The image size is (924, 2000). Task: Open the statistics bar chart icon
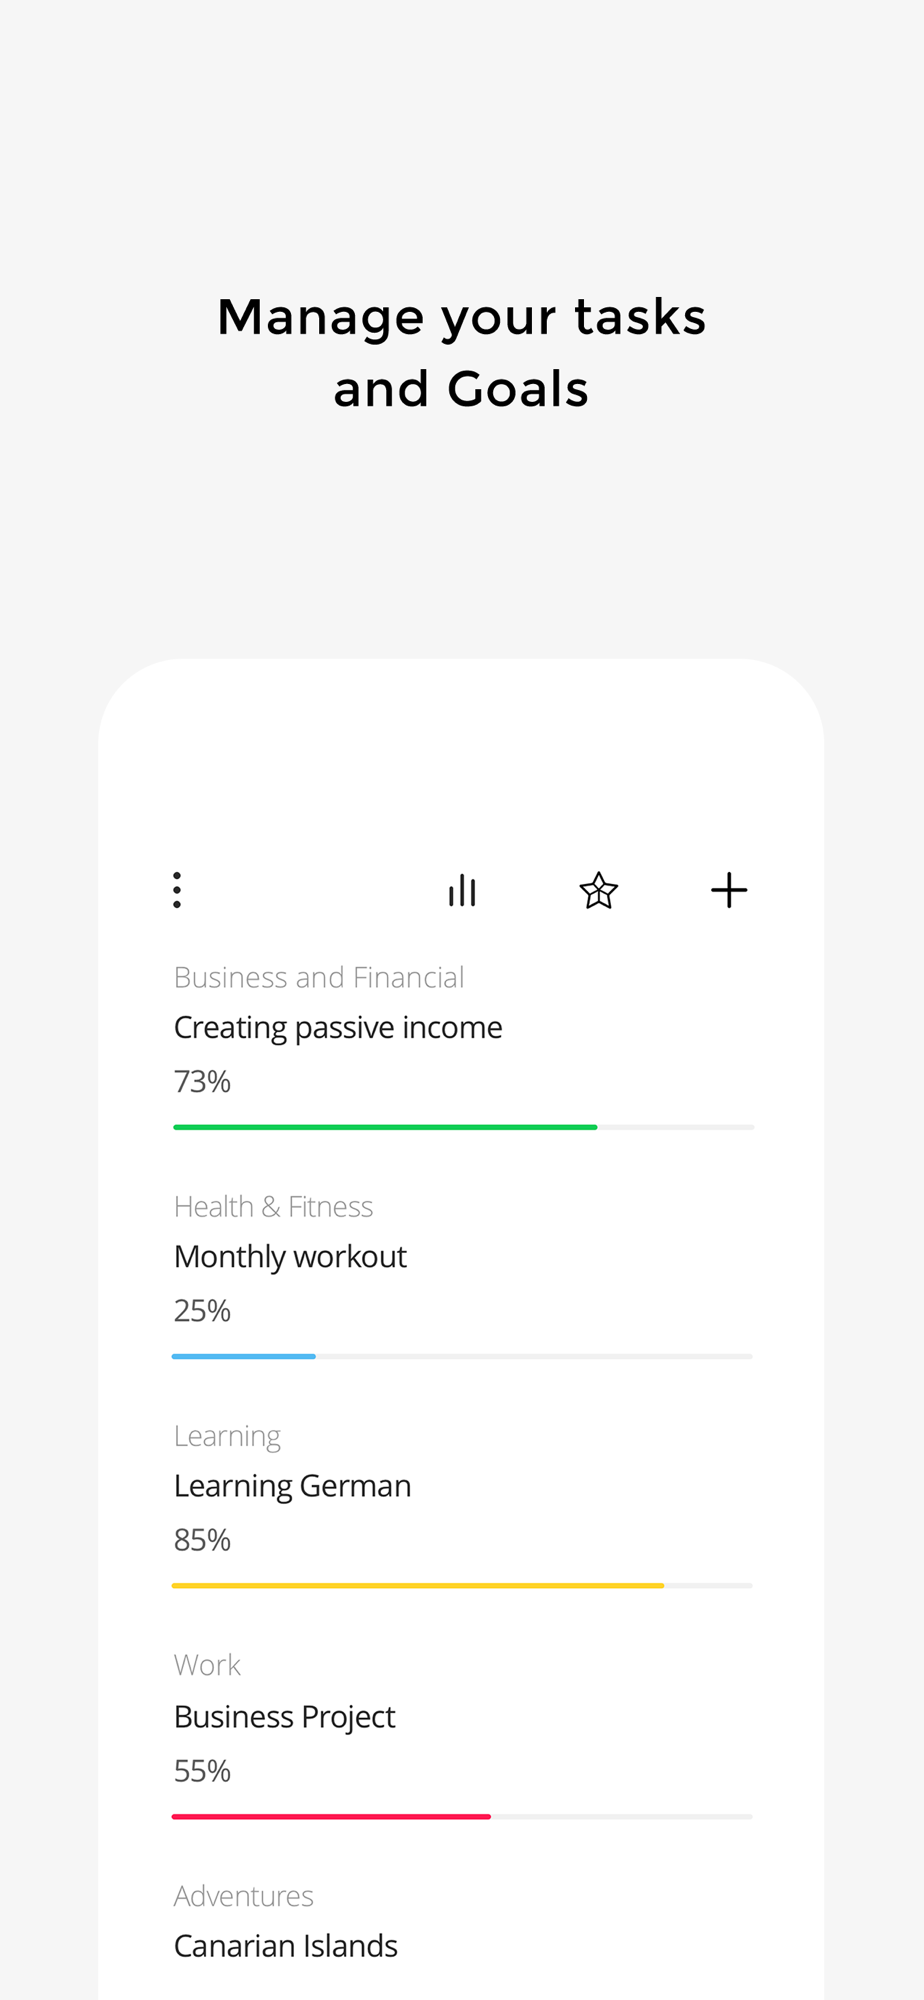(x=462, y=890)
